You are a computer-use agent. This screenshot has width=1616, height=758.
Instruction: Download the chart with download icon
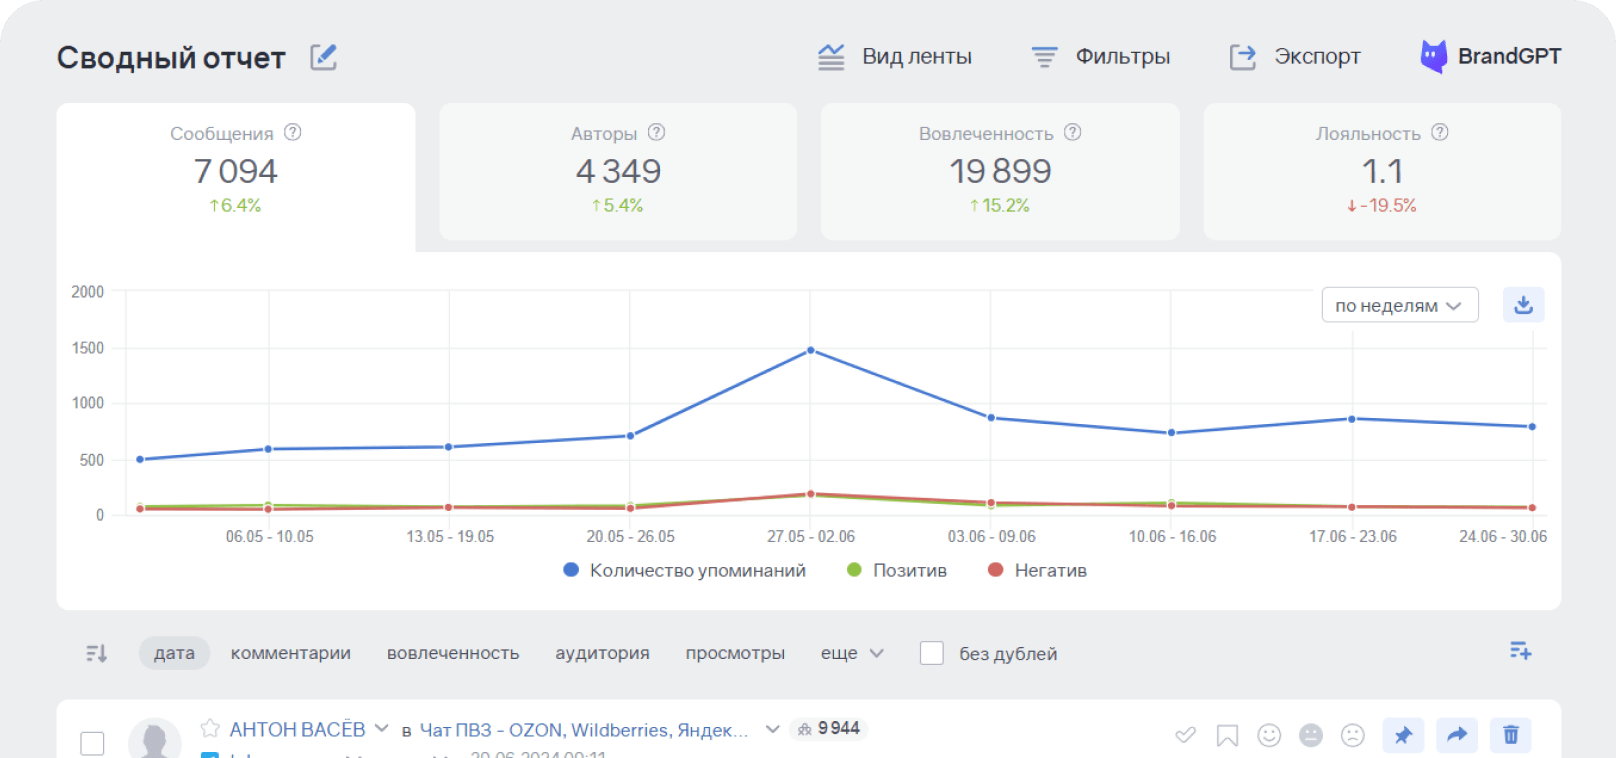point(1523,305)
